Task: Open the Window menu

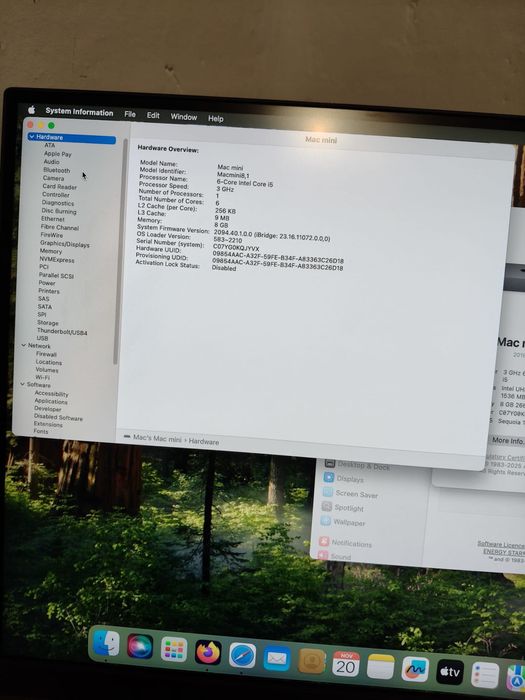Action: pyautogui.click(x=183, y=117)
